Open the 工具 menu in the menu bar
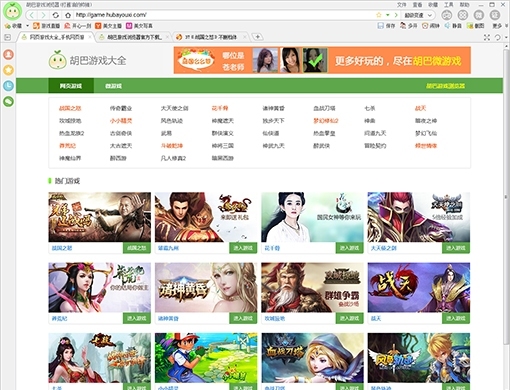The image size is (510, 390). tap(449, 5)
